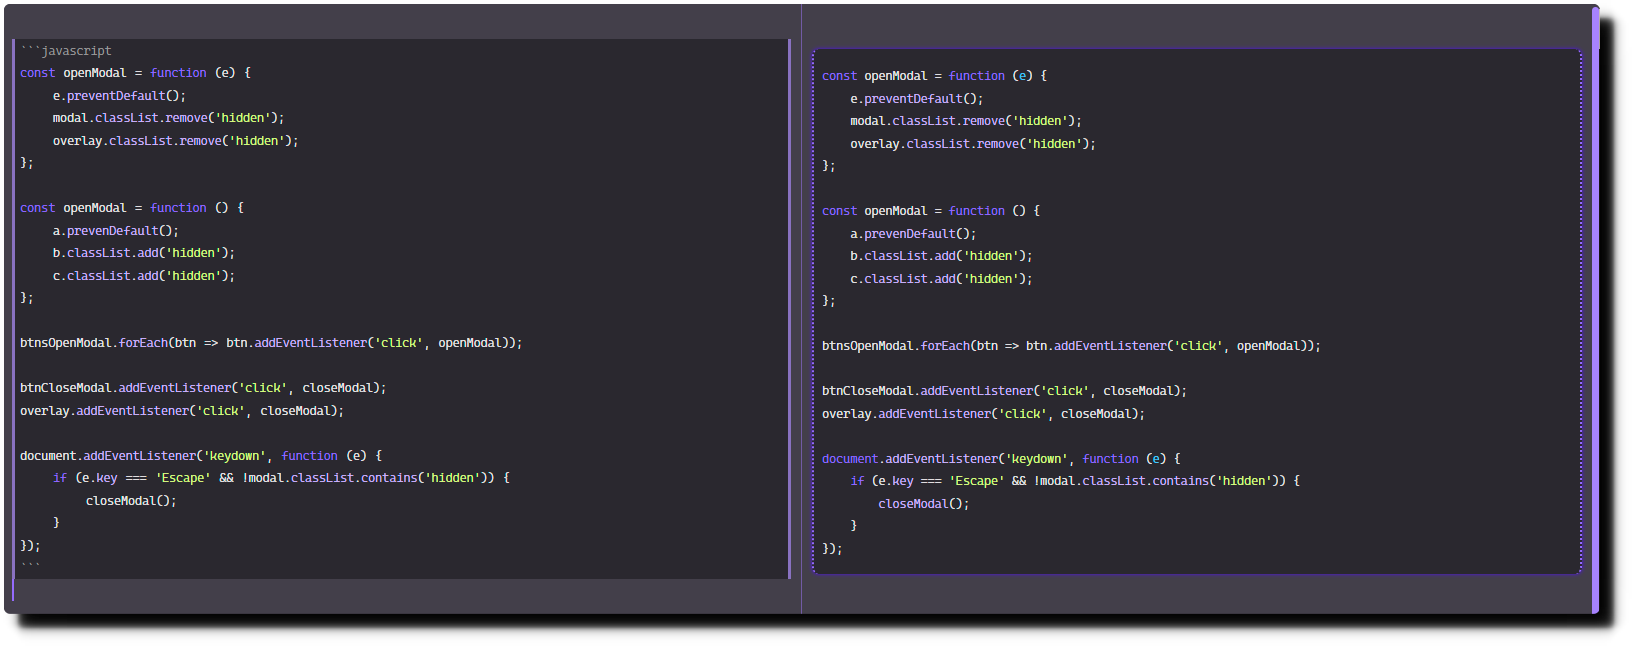1632x646 pixels.
Task: Click "if (e.key === 'Escape'" line in preview pane
Action: pos(1075,481)
